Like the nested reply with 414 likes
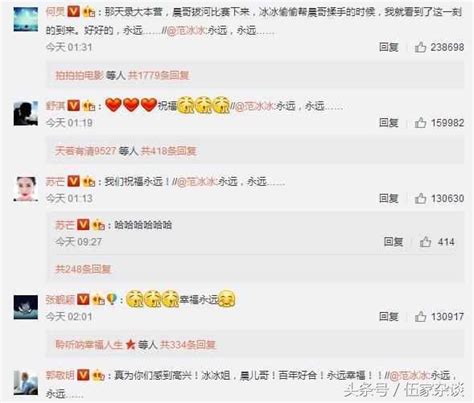474x403 pixels. coord(425,242)
